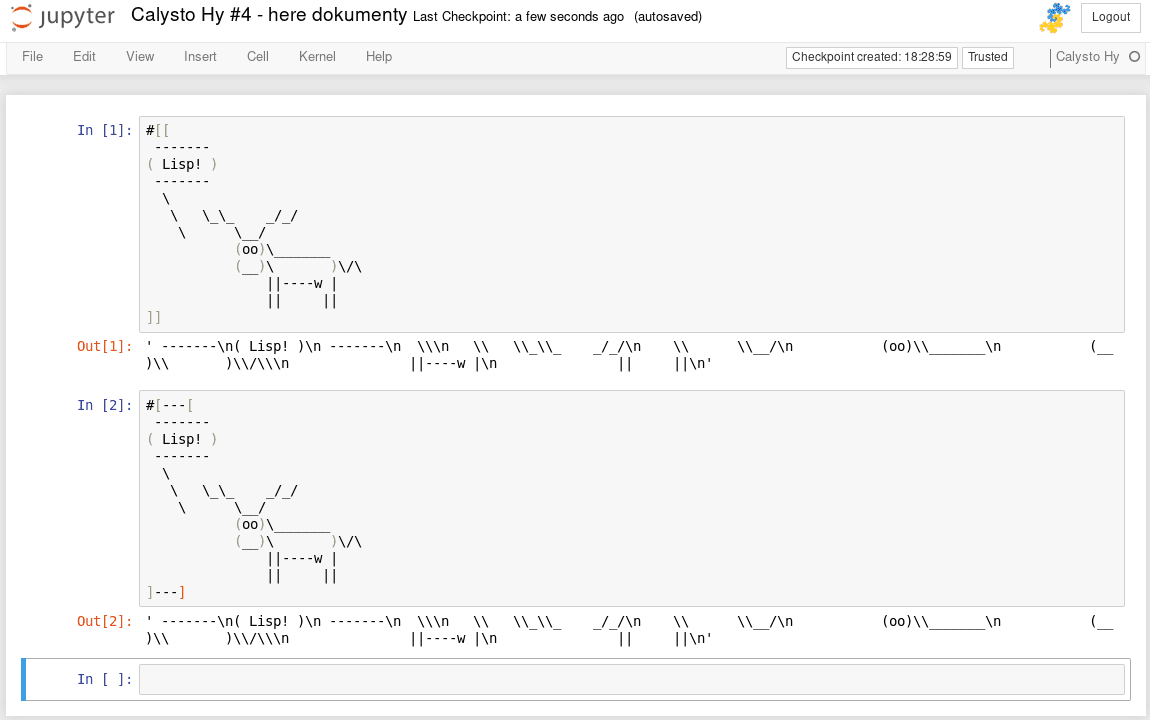Image resolution: width=1150 pixels, height=720 pixels.
Task: Click the Logout button
Action: tap(1110, 17)
